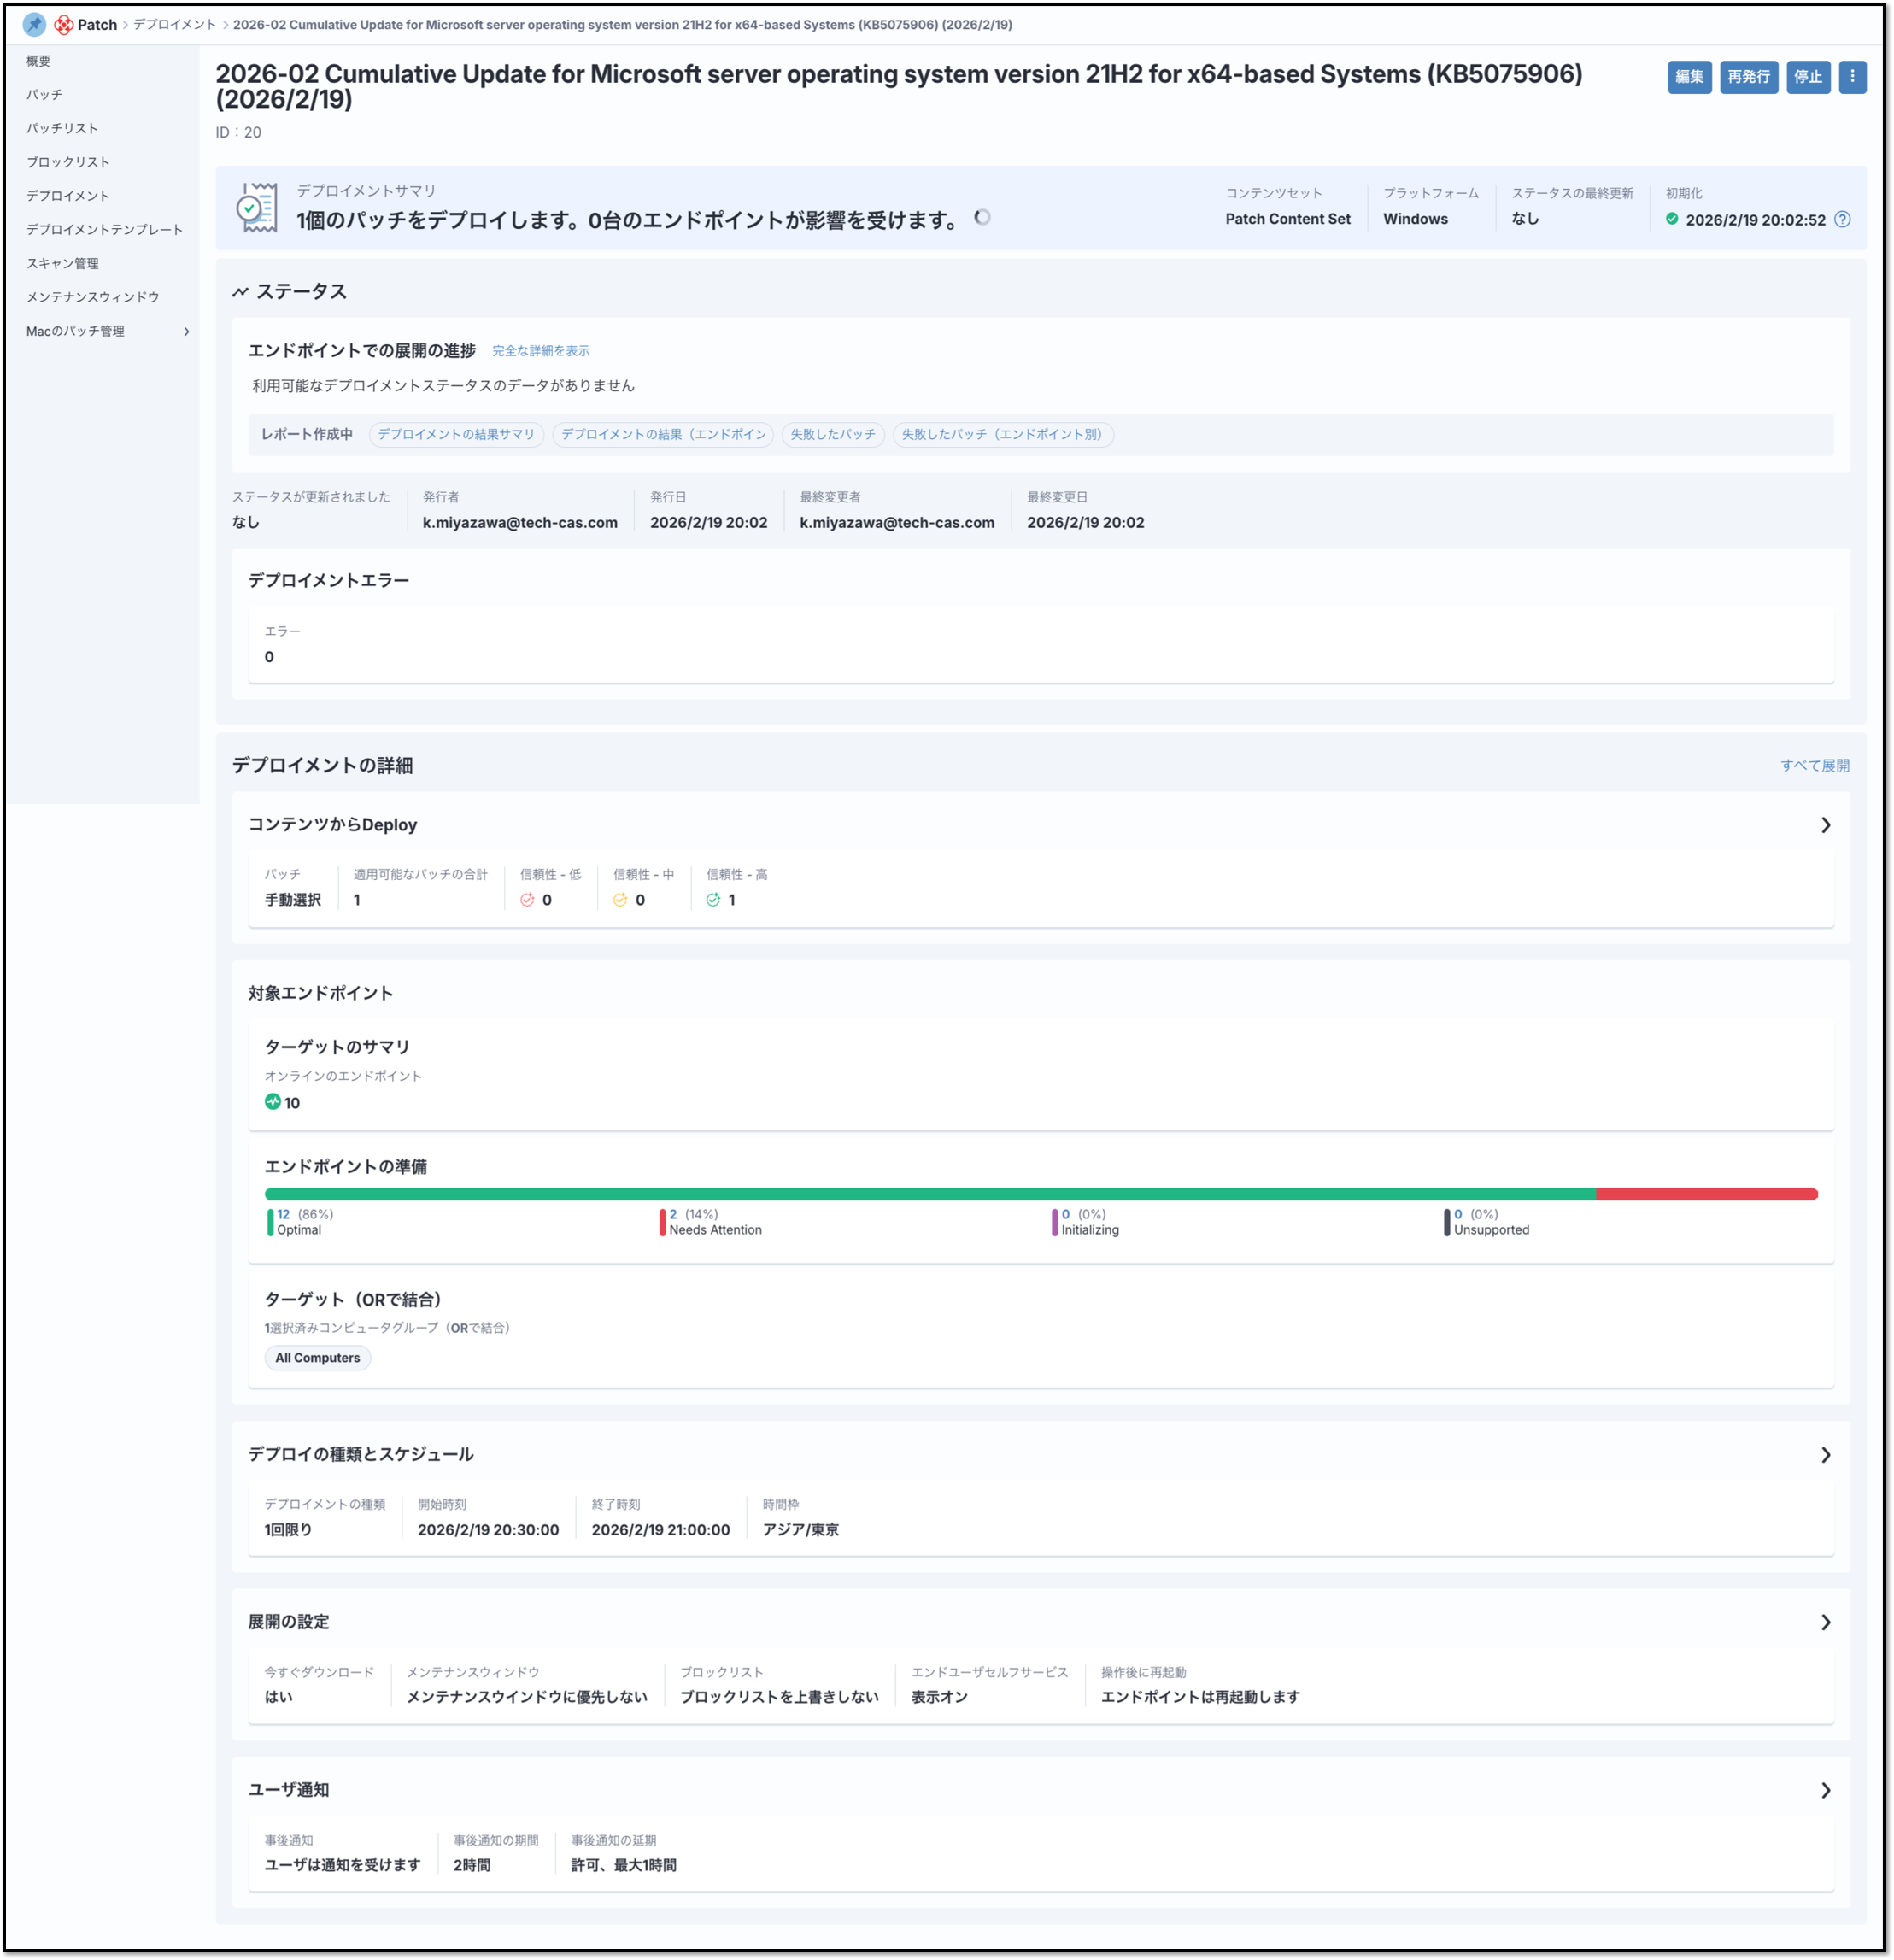Expand the デプロイの種類とスケジュール section
This screenshot has height=1960, width=1894.
[x=1825, y=1454]
